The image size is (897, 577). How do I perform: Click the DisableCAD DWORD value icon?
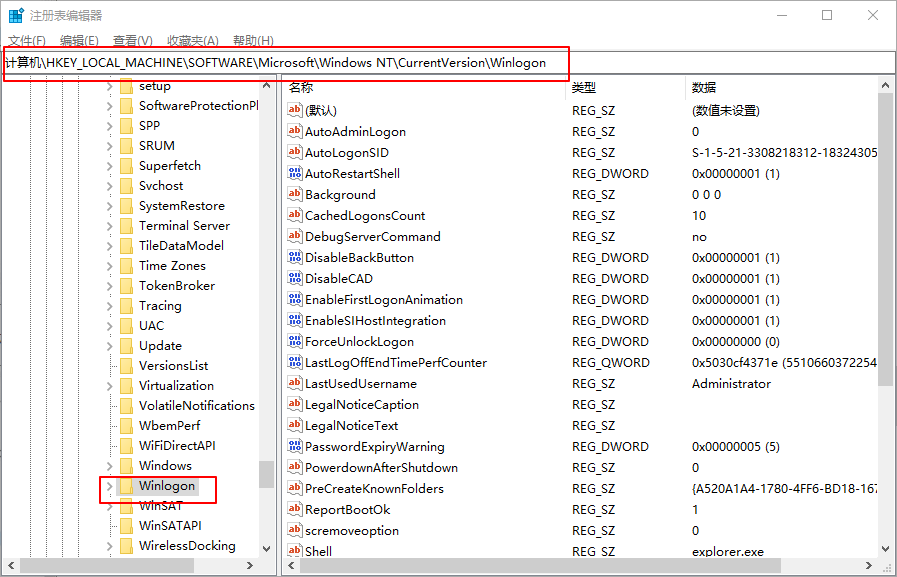click(x=295, y=278)
